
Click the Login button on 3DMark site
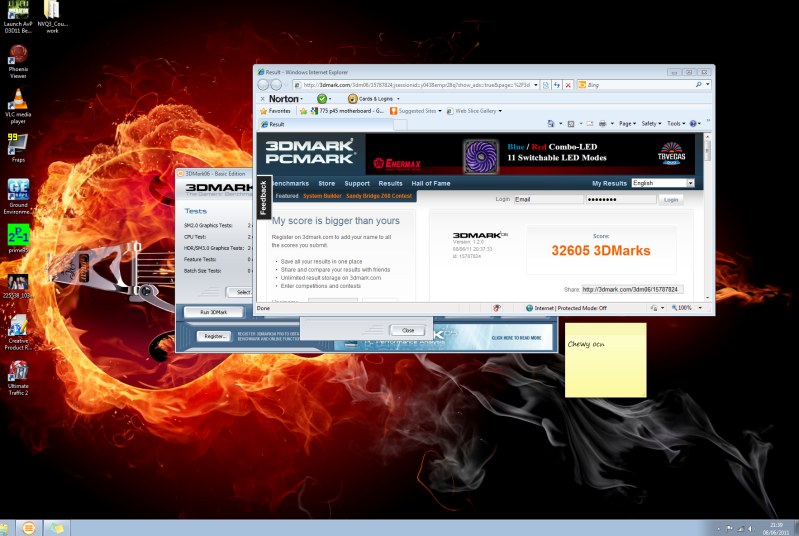pos(671,200)
